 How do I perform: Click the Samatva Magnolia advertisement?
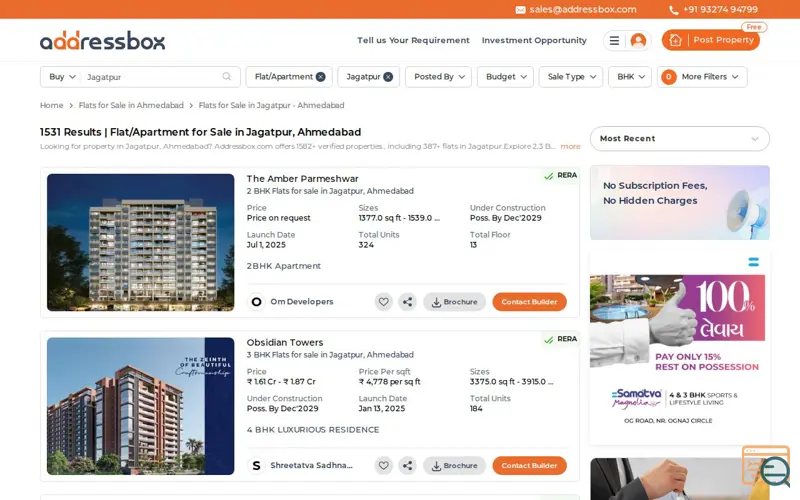tap(680, 348)
